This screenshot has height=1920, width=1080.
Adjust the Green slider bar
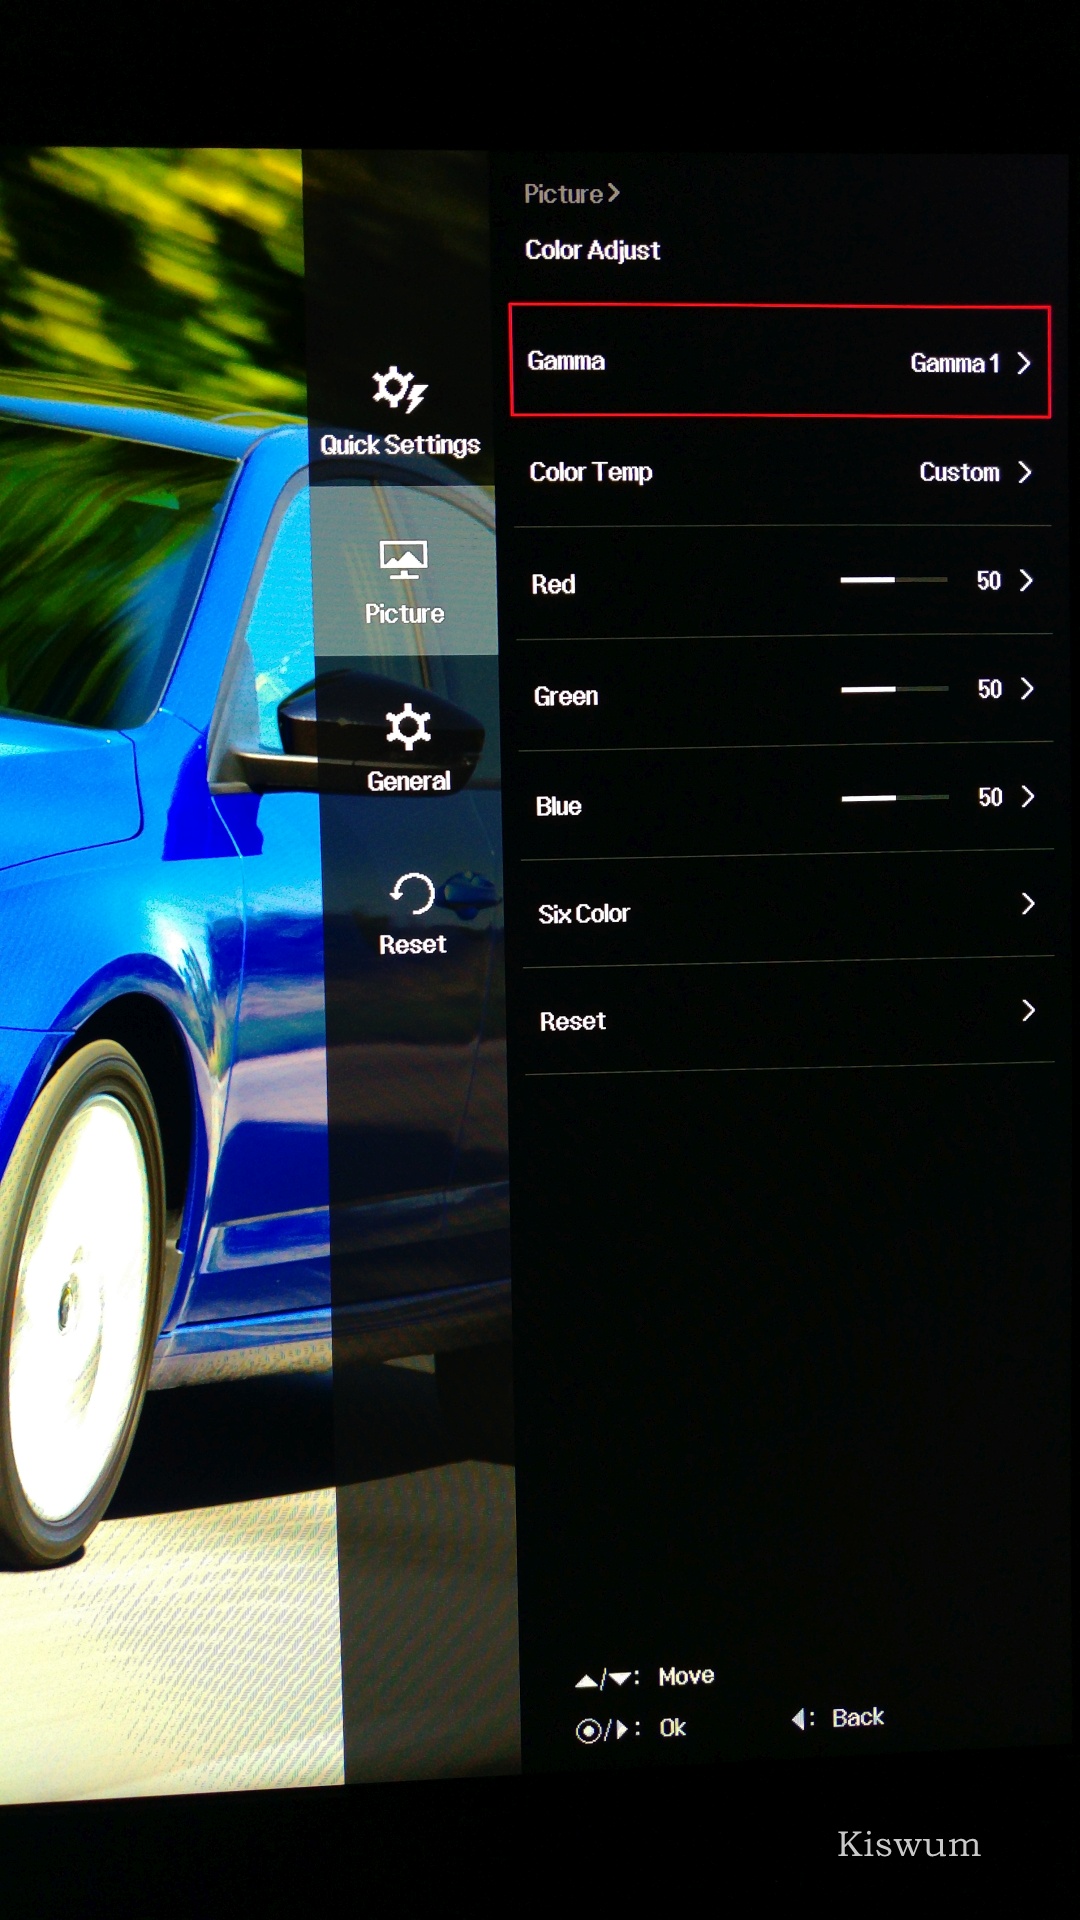[x=895, y=689]
